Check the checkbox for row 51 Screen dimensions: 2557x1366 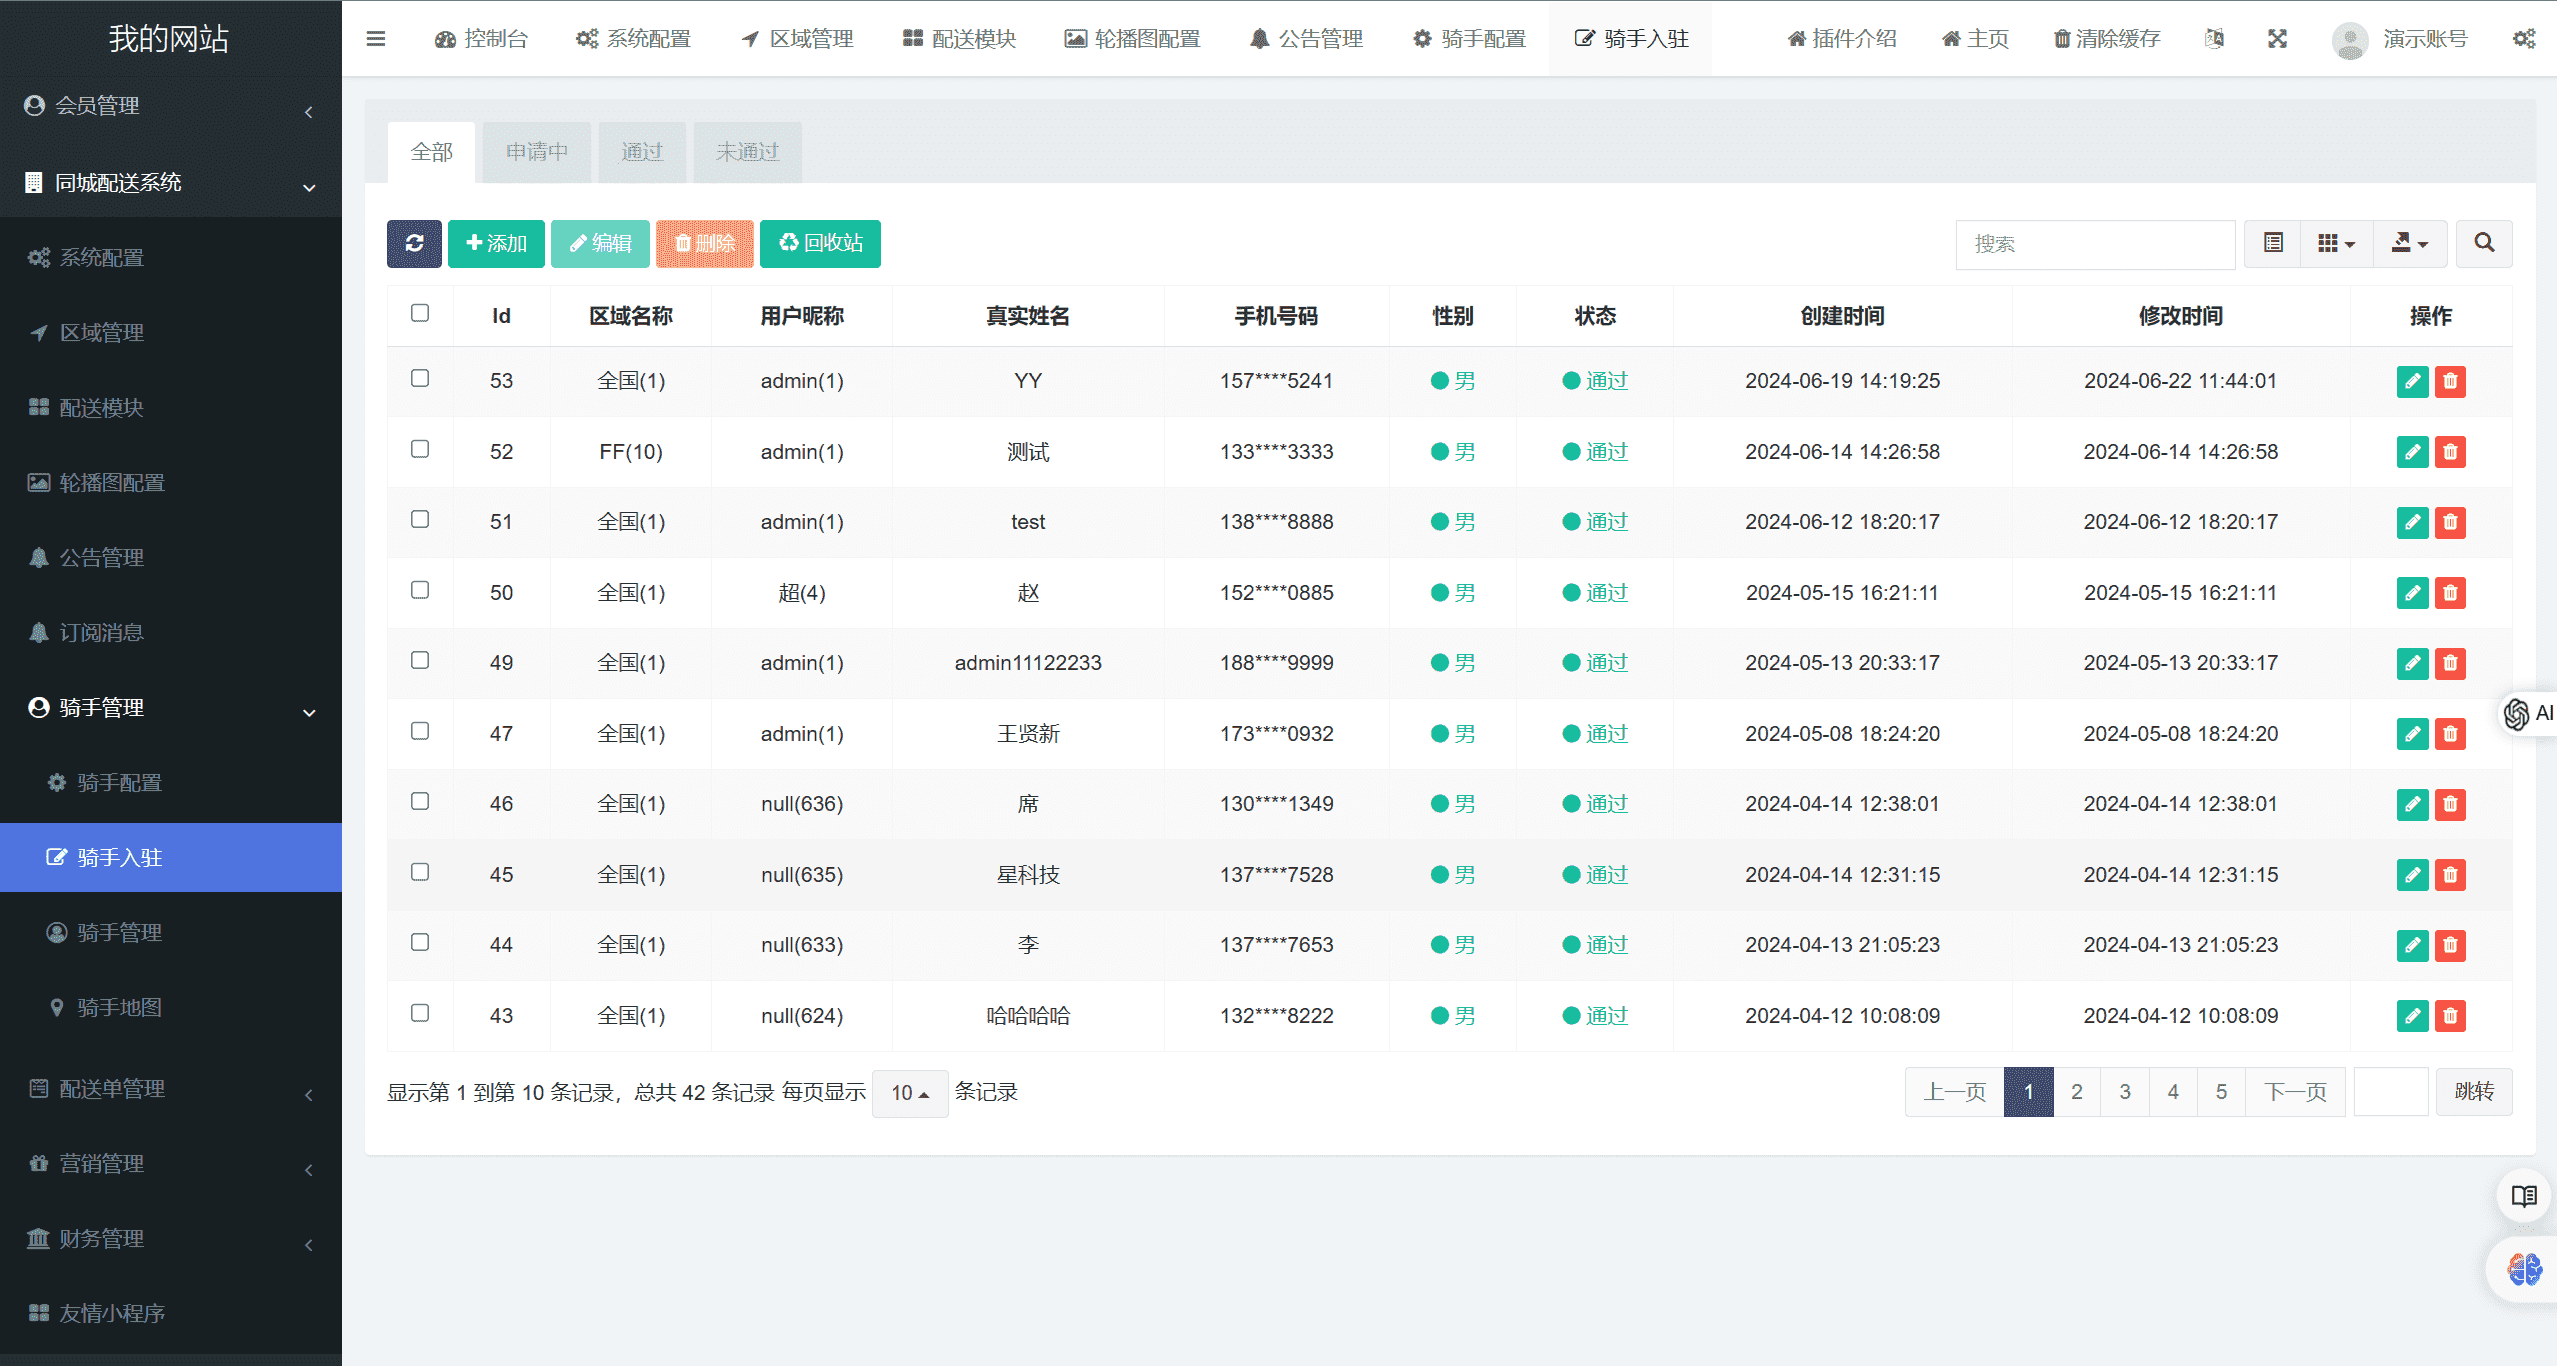pyautogui.click(x=420, y=519)
